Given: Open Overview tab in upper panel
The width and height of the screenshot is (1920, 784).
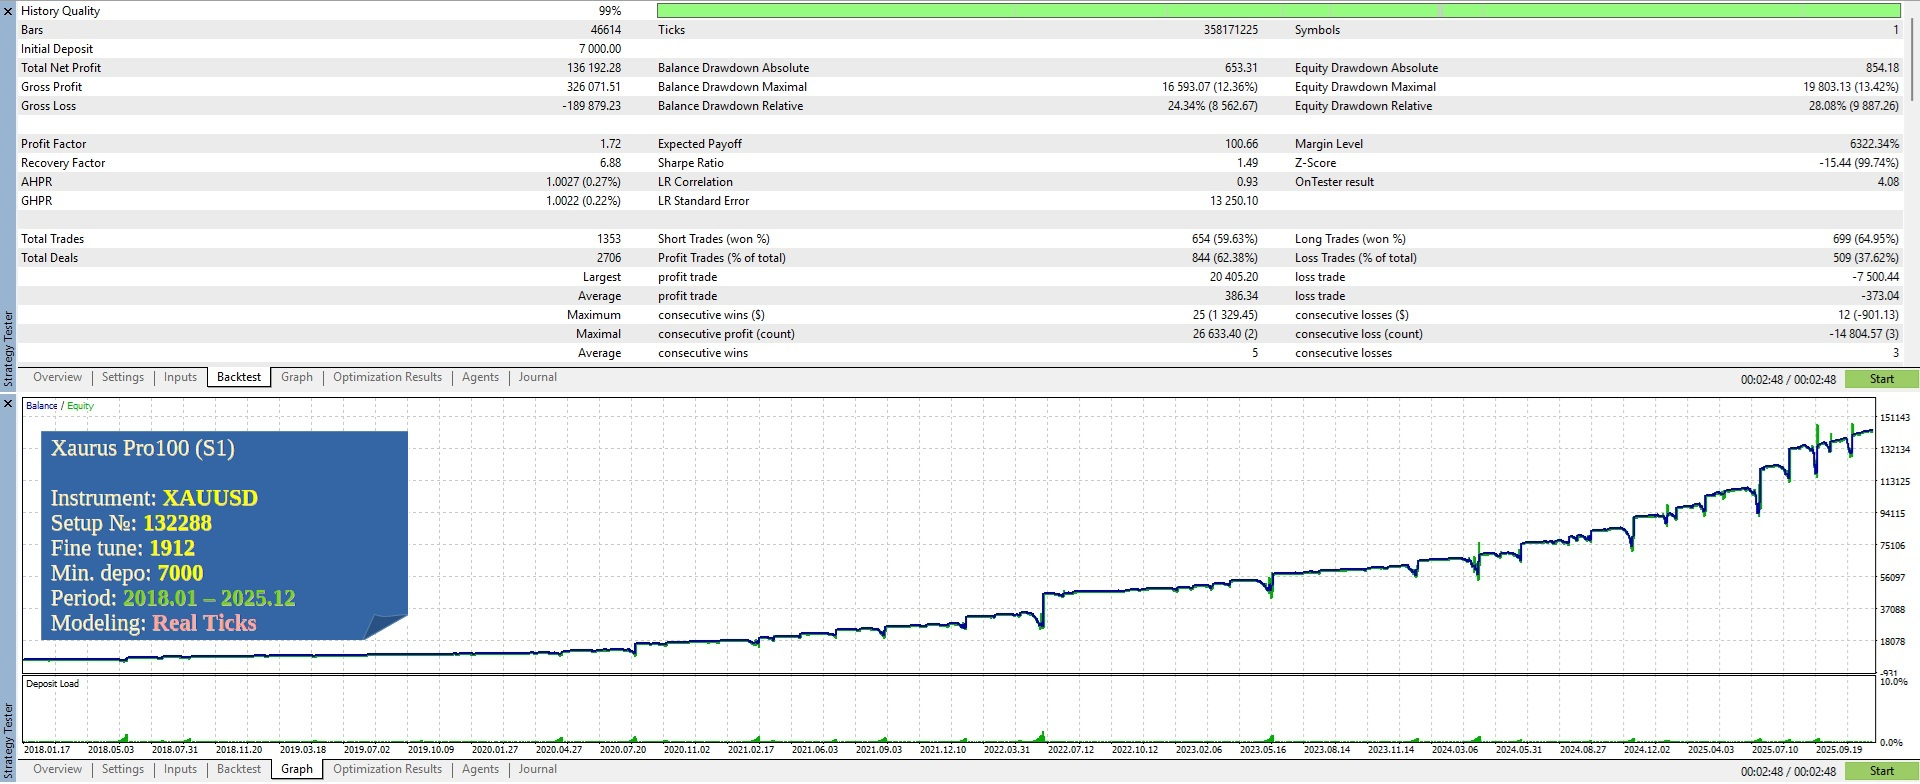Looking at the screenshot, I should point(57,377).
